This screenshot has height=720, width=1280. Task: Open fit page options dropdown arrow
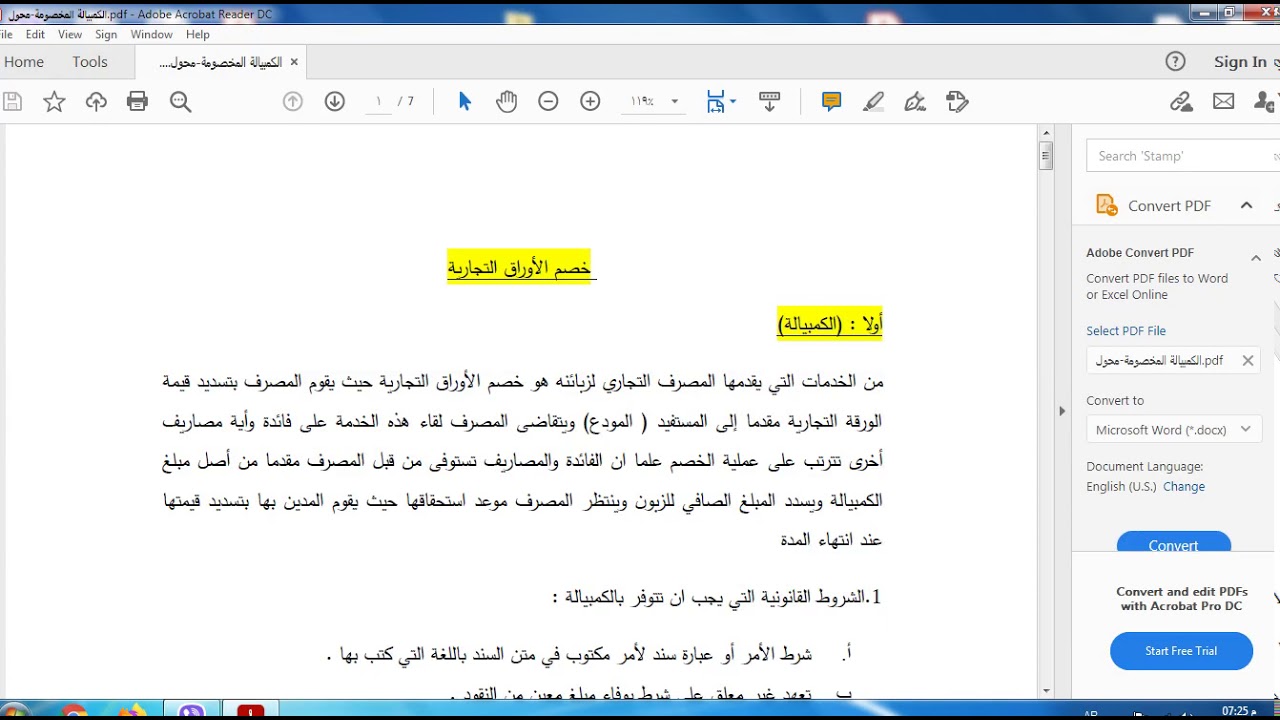(733, 101)
